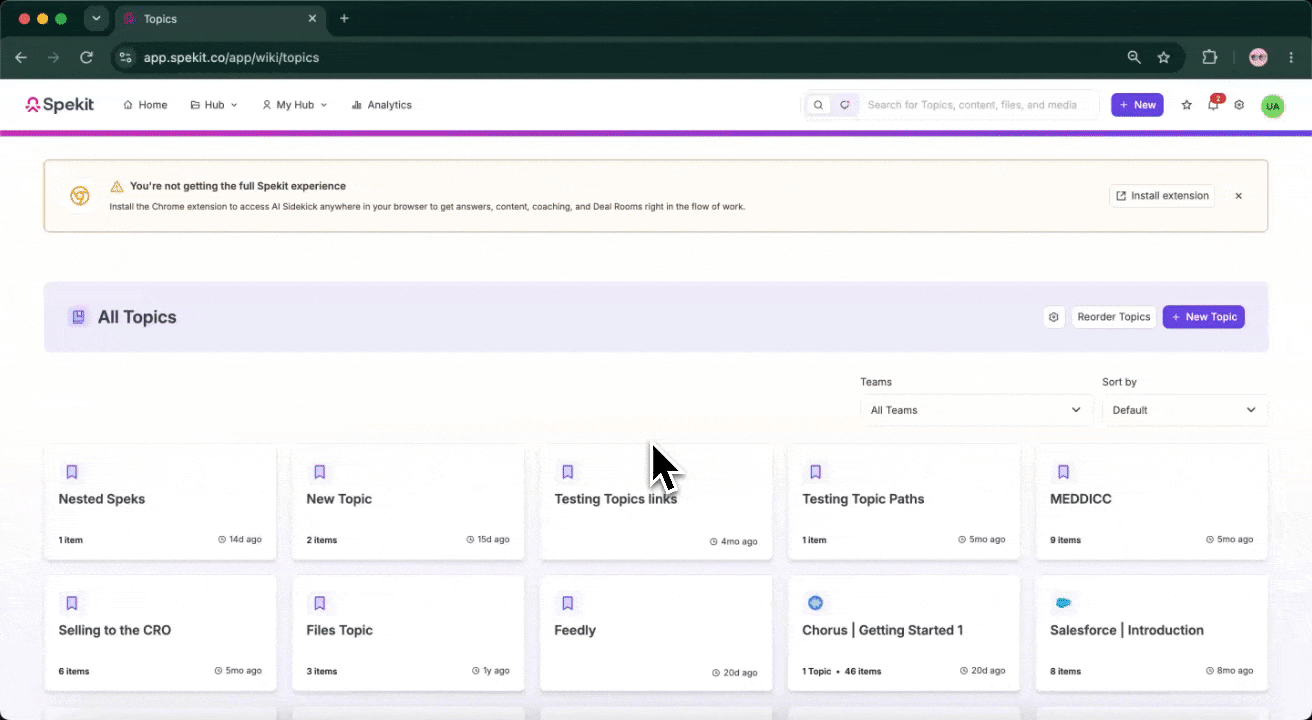Screen dimensions: 1312x720
Task: Open the favorites star in Spekit header
Action: pyautogui.click(x=1187, y=104)
